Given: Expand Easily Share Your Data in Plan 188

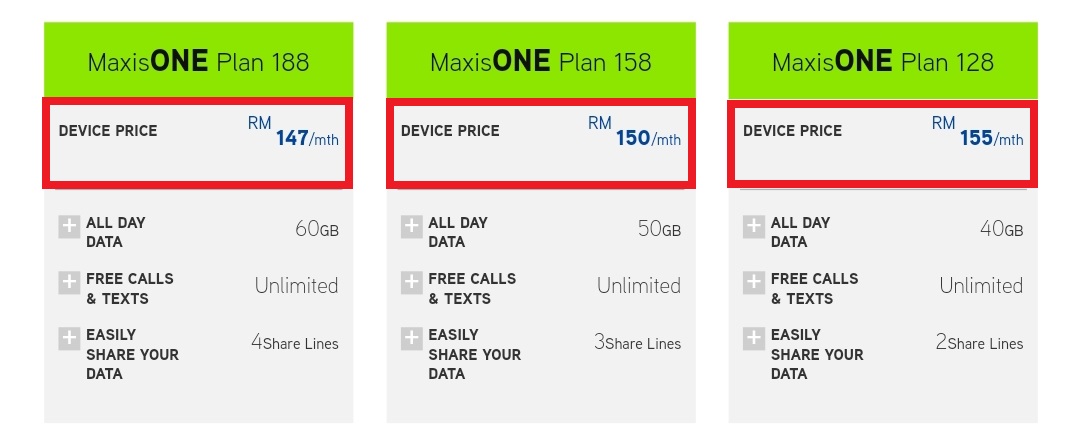Looking at the screenshot, I should click(x=69, y=339).
